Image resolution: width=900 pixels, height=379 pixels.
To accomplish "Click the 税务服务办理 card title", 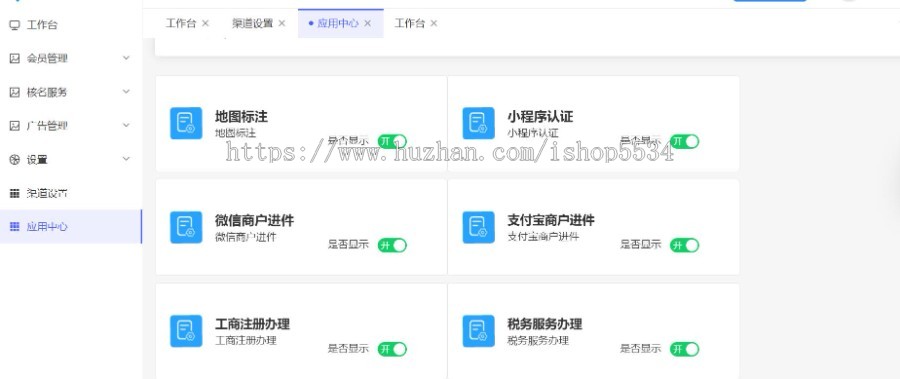I will pyautogui.click(x=545, y=324).
